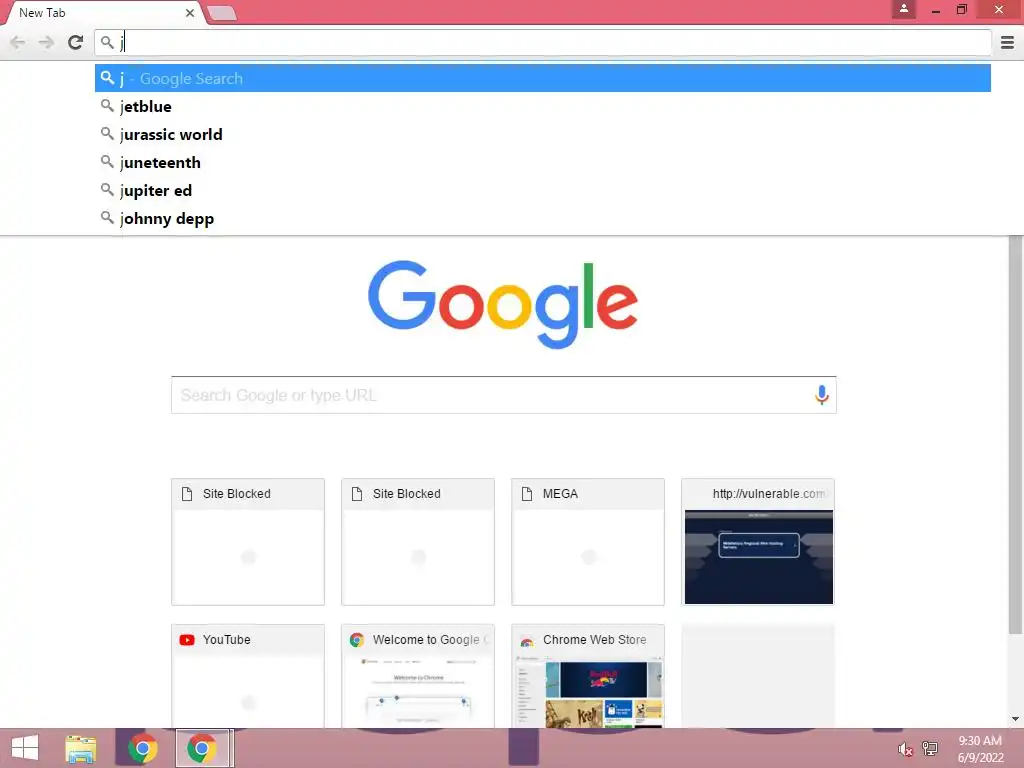
Task: Click the YouTube favicon on its tile
Action: pyautogui.click(x=187, y=640)
